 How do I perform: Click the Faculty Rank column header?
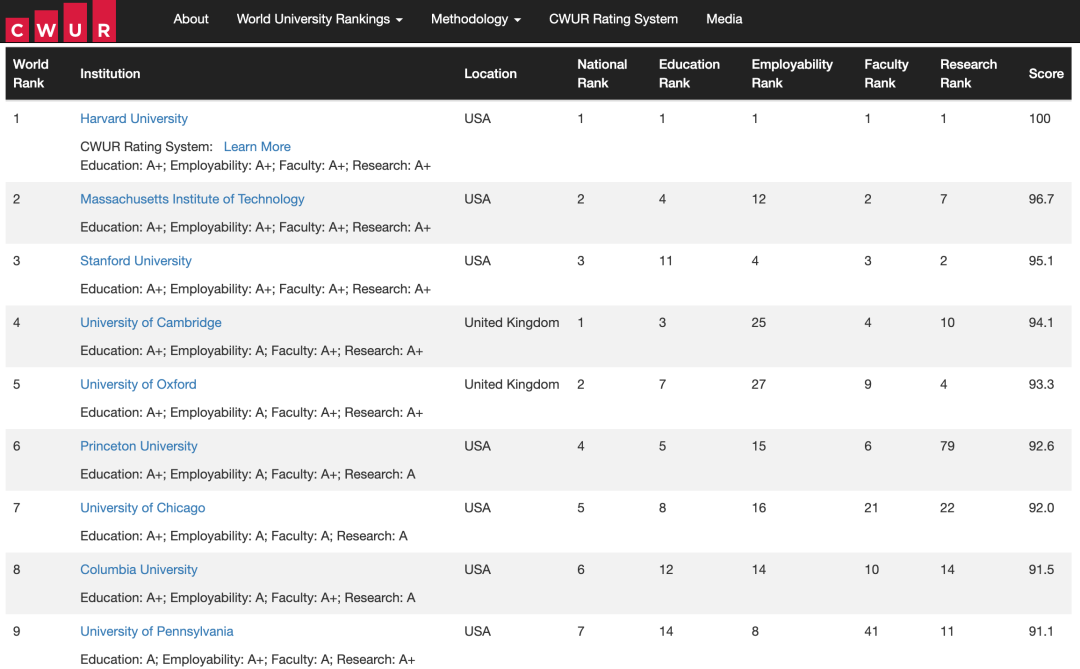(x=886, y=74)
